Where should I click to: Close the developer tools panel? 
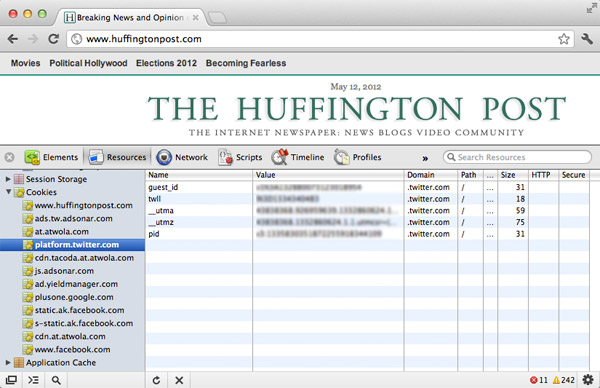pyautogui.click(x=10, y=157)
